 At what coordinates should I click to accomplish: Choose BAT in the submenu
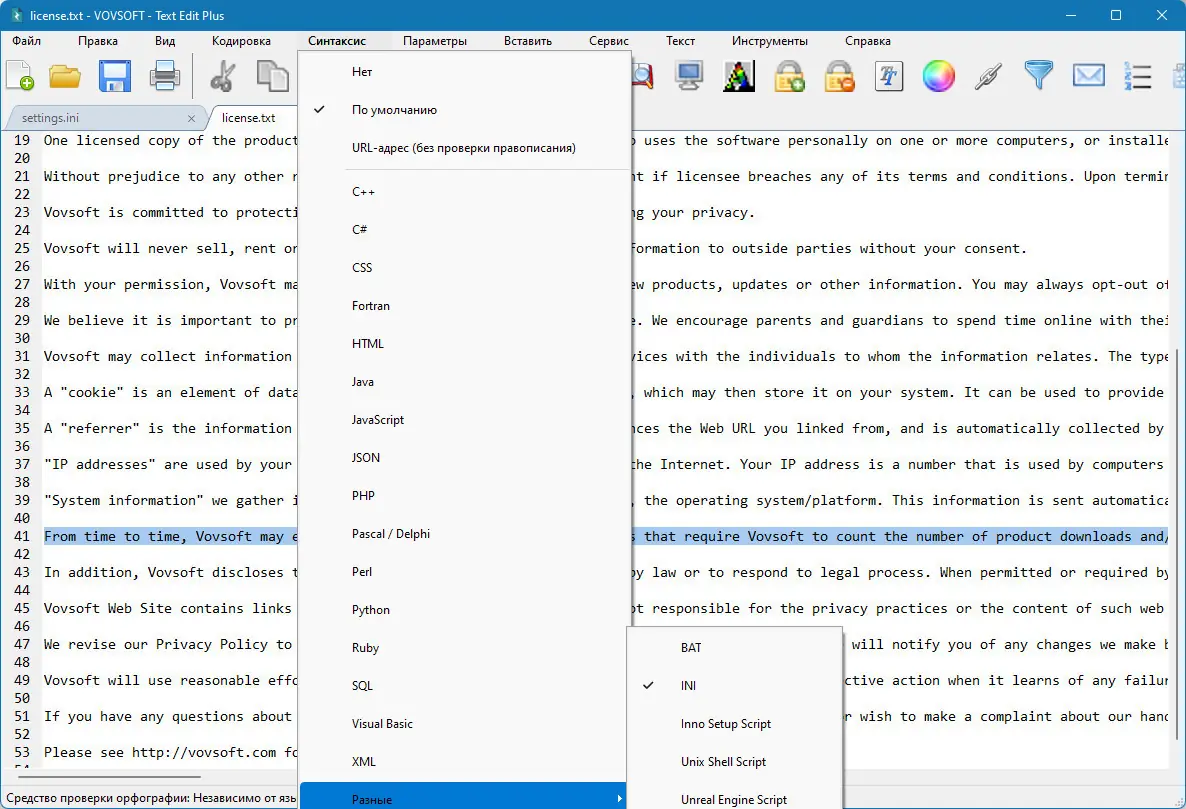click(734, 648)
